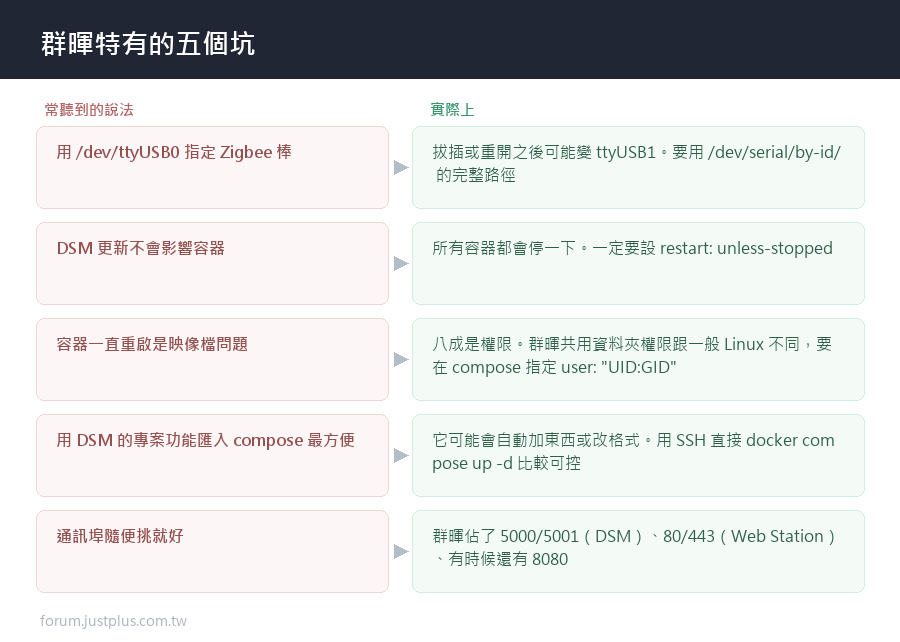The image size is (900, 642).
Task: Click the restart: unless-stopped explanation card
Action: click(638, 263)
